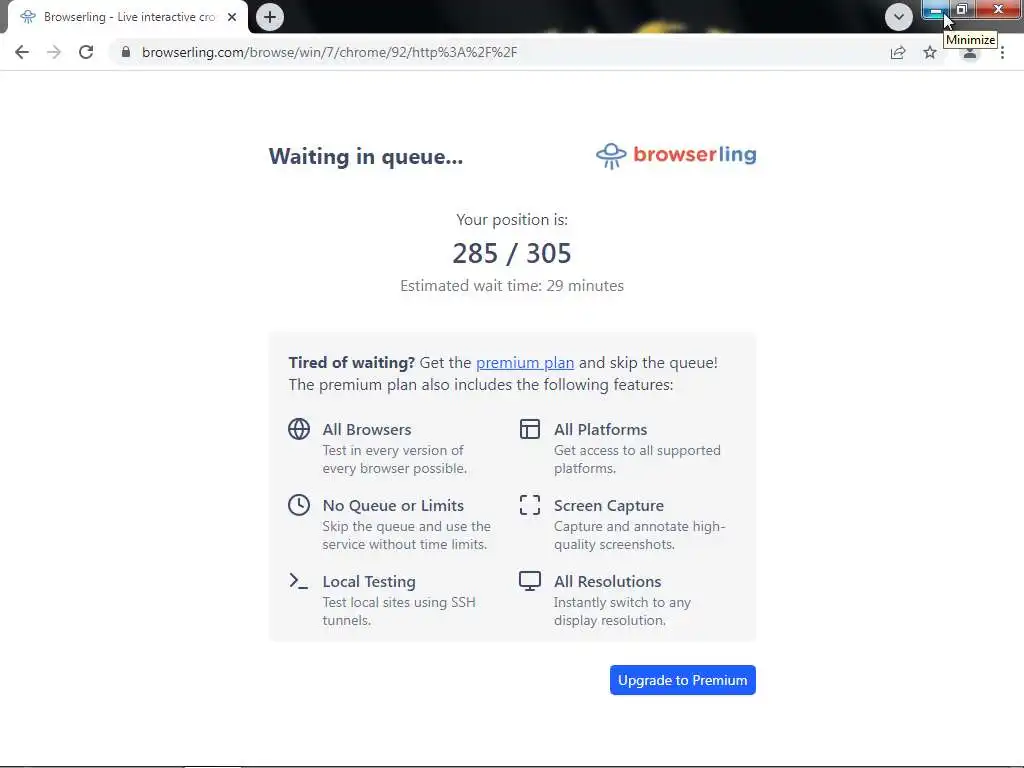The image size is (1024, 768).
Task: Click the Local Testing terminal icon
Action: click(298, 581)
